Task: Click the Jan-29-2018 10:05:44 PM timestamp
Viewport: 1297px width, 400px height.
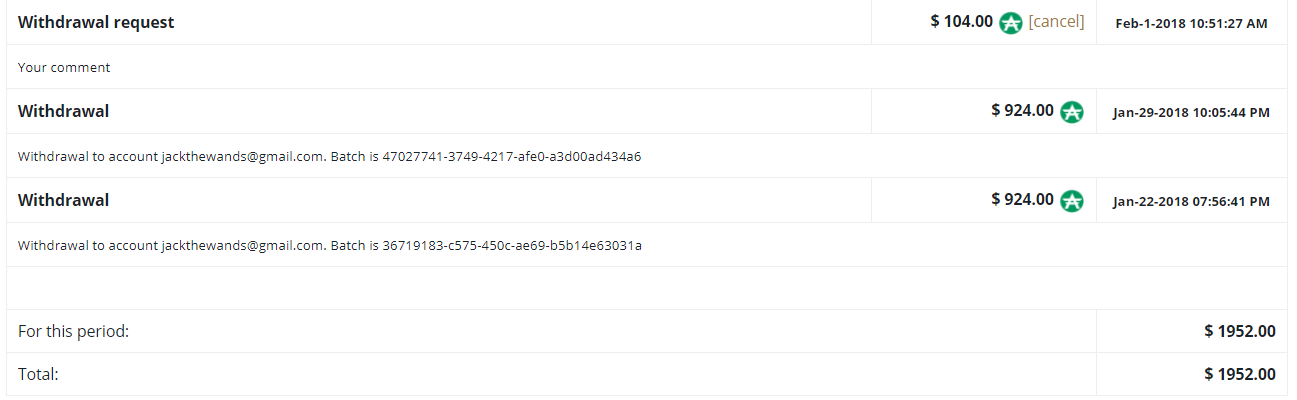Action: (x=1191, y=112)
